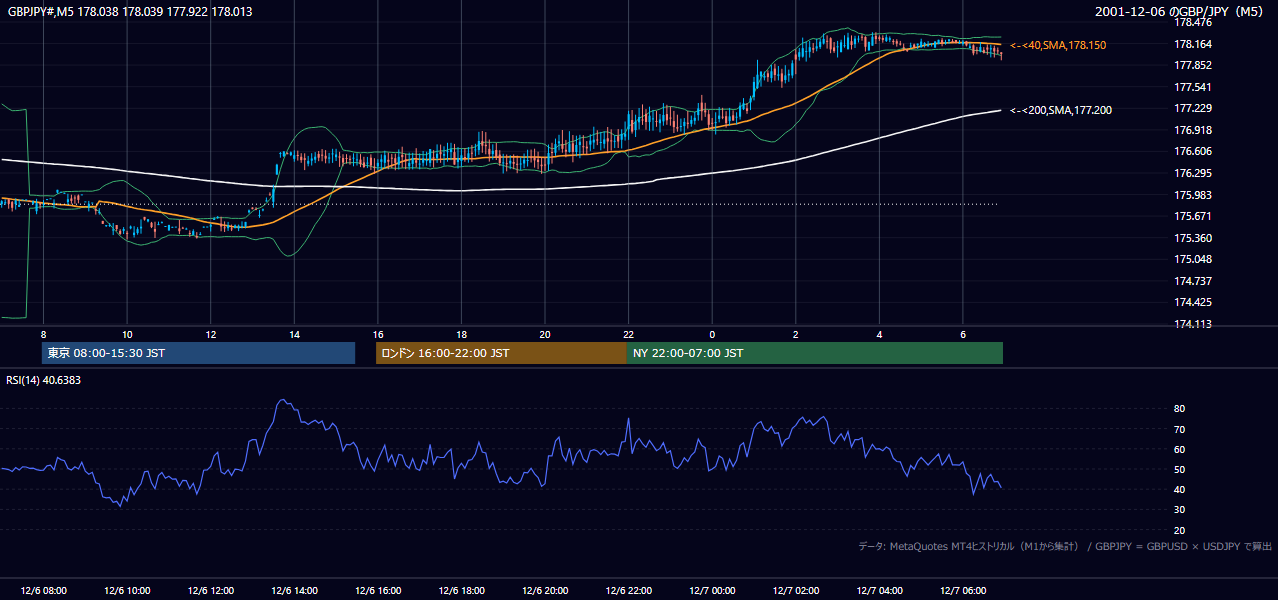Click the hour 14 tick on price chart
The height and width of the screenshot is (600, 1278).
294,334
